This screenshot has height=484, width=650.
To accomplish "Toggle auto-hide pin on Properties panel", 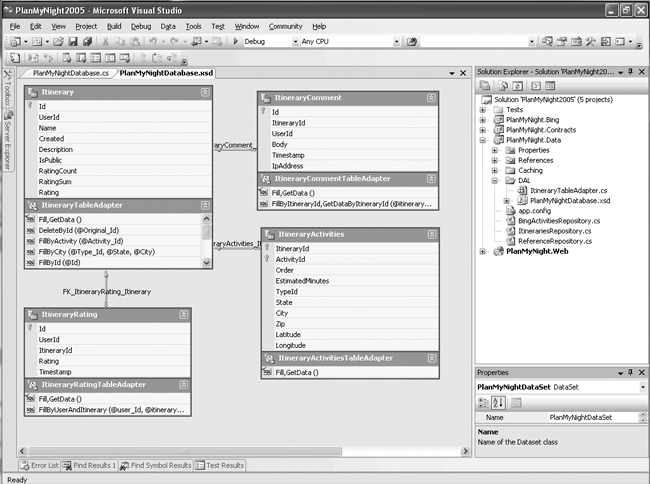I will click(631, 373).
